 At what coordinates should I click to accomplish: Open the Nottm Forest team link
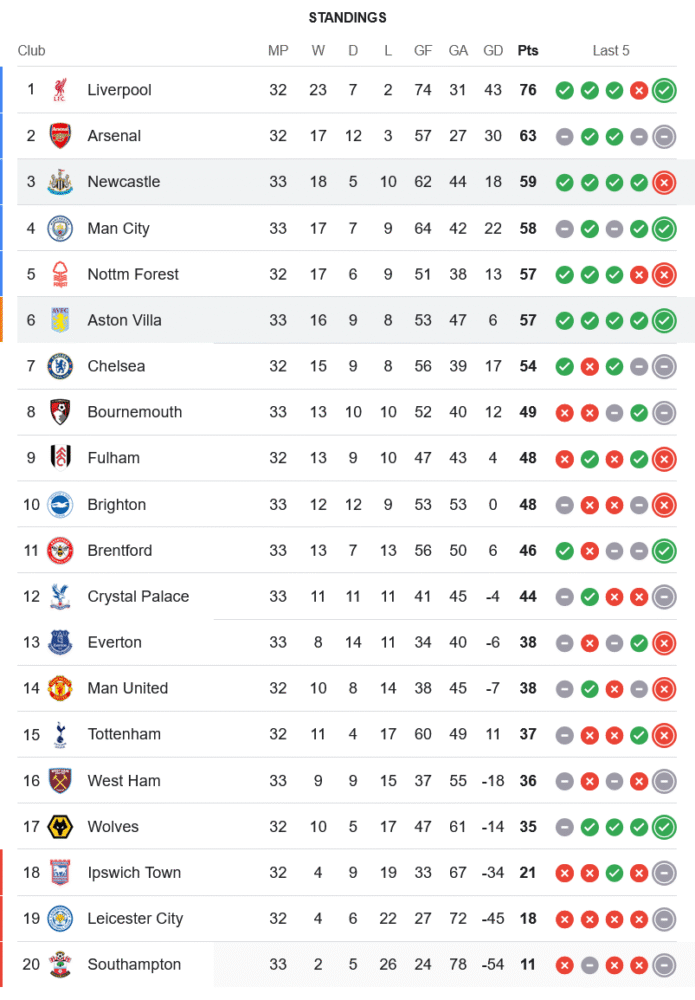click(133, 274)
